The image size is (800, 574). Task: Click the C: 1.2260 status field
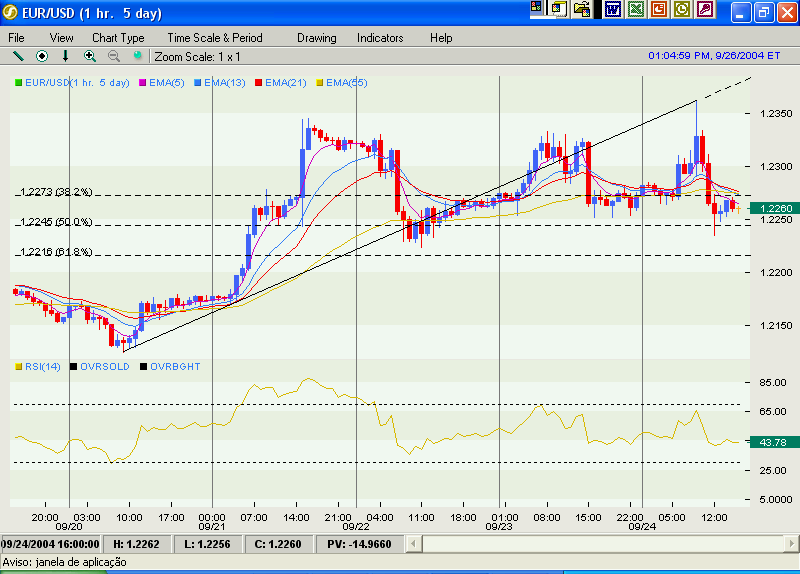[x=278, y=544]
